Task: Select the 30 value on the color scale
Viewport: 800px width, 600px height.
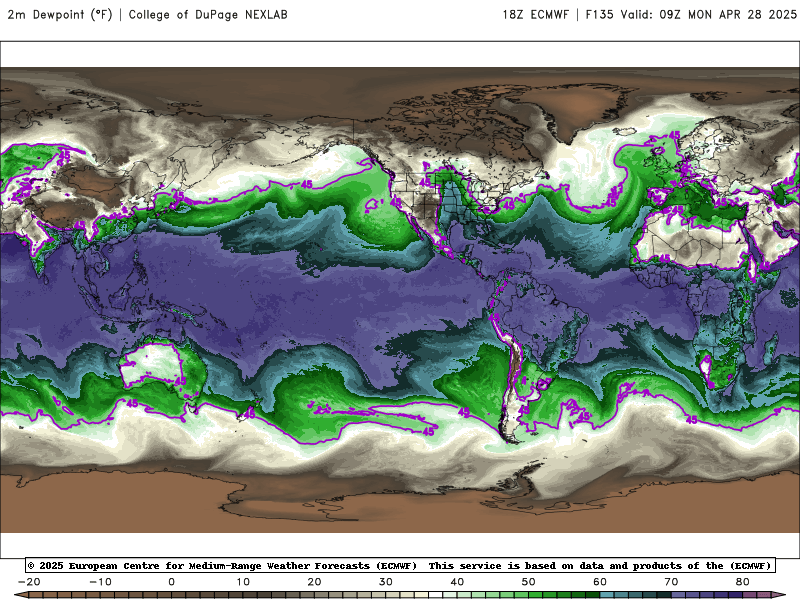Action: [x=386, y=582]
